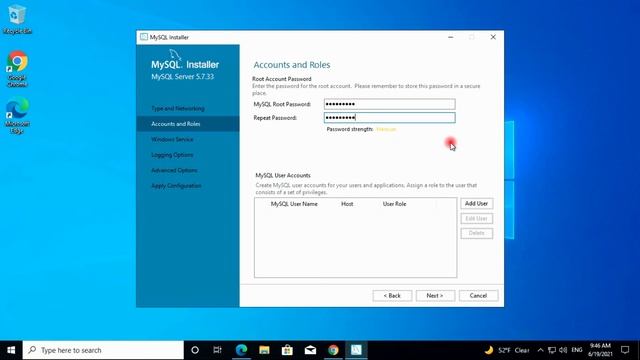Image resolution: width=640 pixels, height=360 pixels.
Task: Click the Cancel button
Action: (x=478, y=296)
